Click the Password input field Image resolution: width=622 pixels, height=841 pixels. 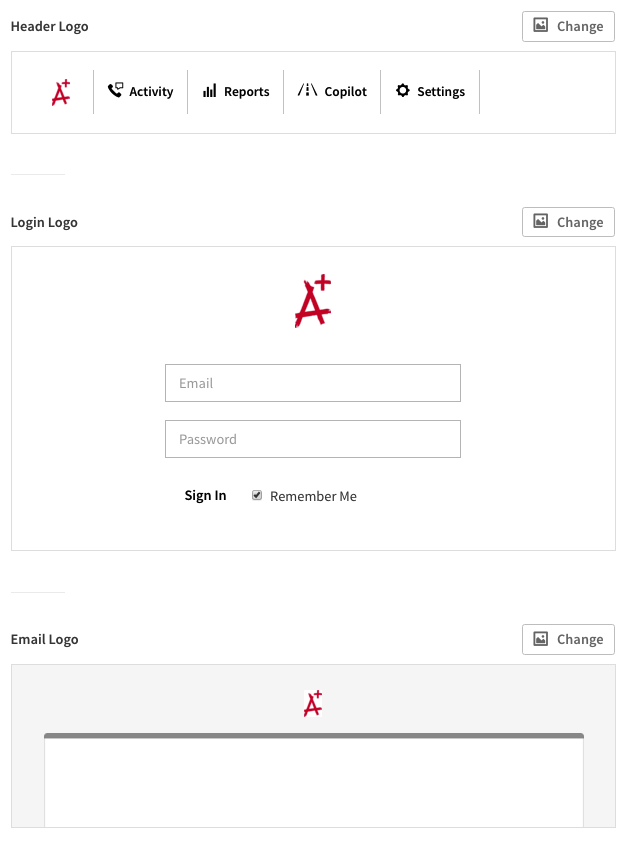click(312, 439)
